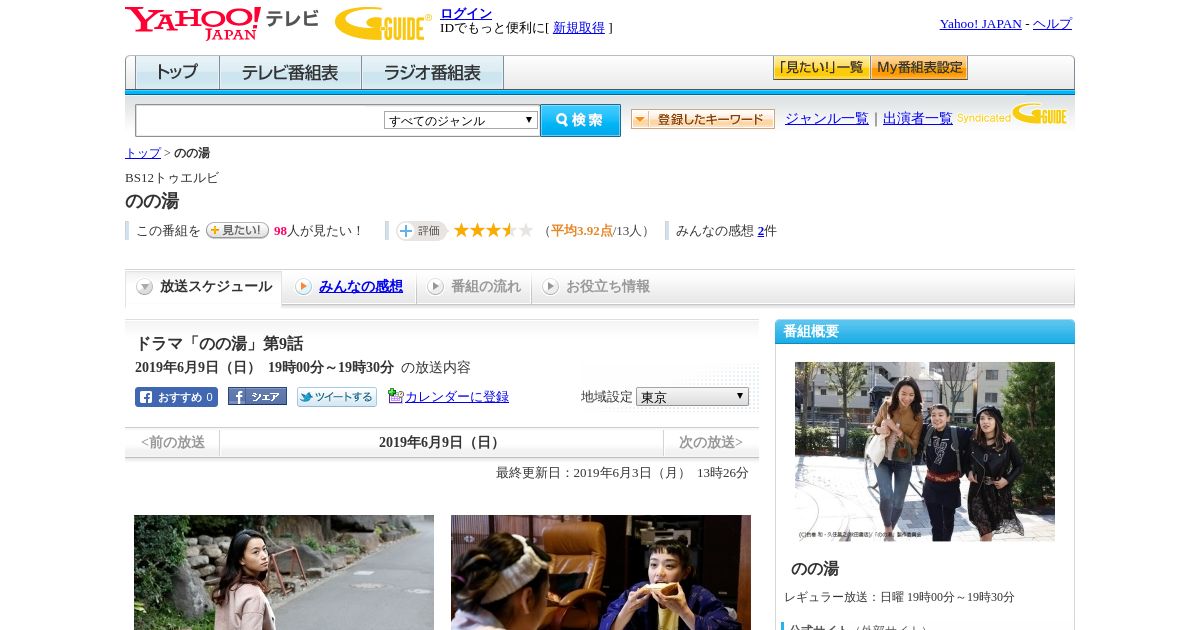The image size is (1200, 630).
Task: Click the 番組概要 promotional photo of three women
Action: pos(925,452)
